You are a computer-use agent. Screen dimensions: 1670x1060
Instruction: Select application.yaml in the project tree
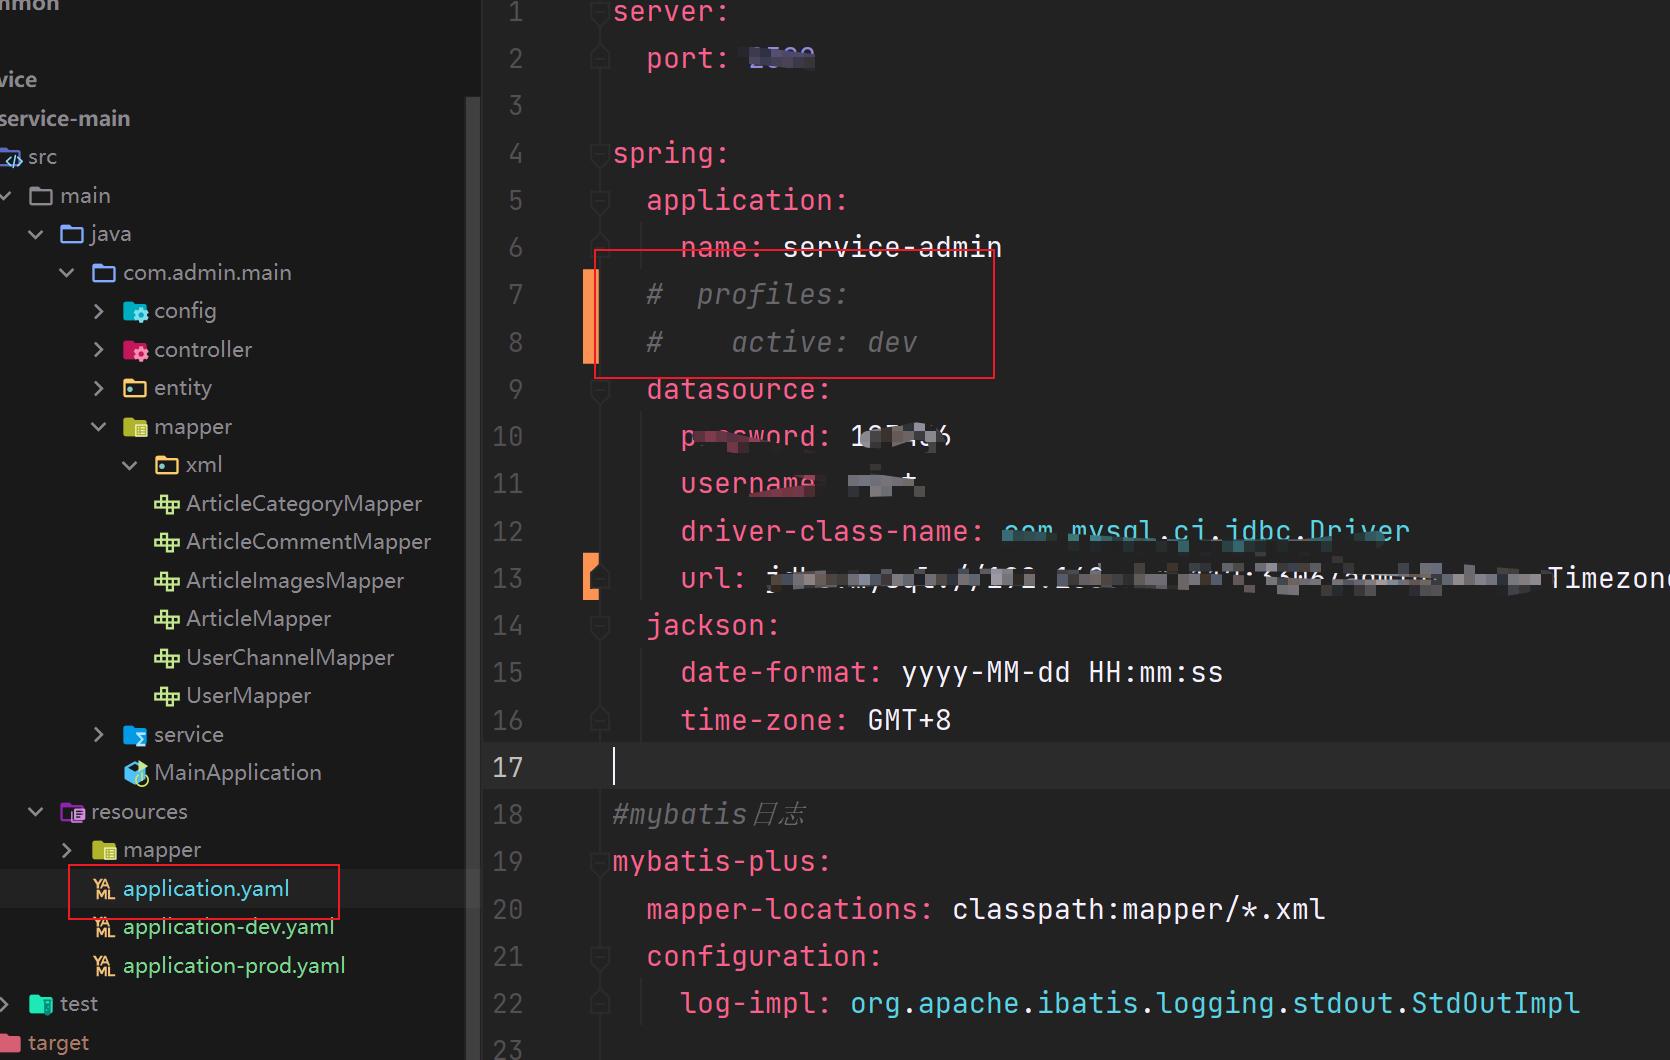pos(205,888)
